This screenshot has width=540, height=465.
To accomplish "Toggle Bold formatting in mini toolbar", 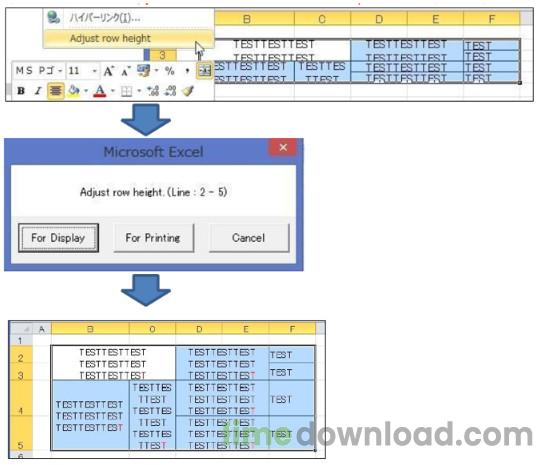I will coord(21,91).
